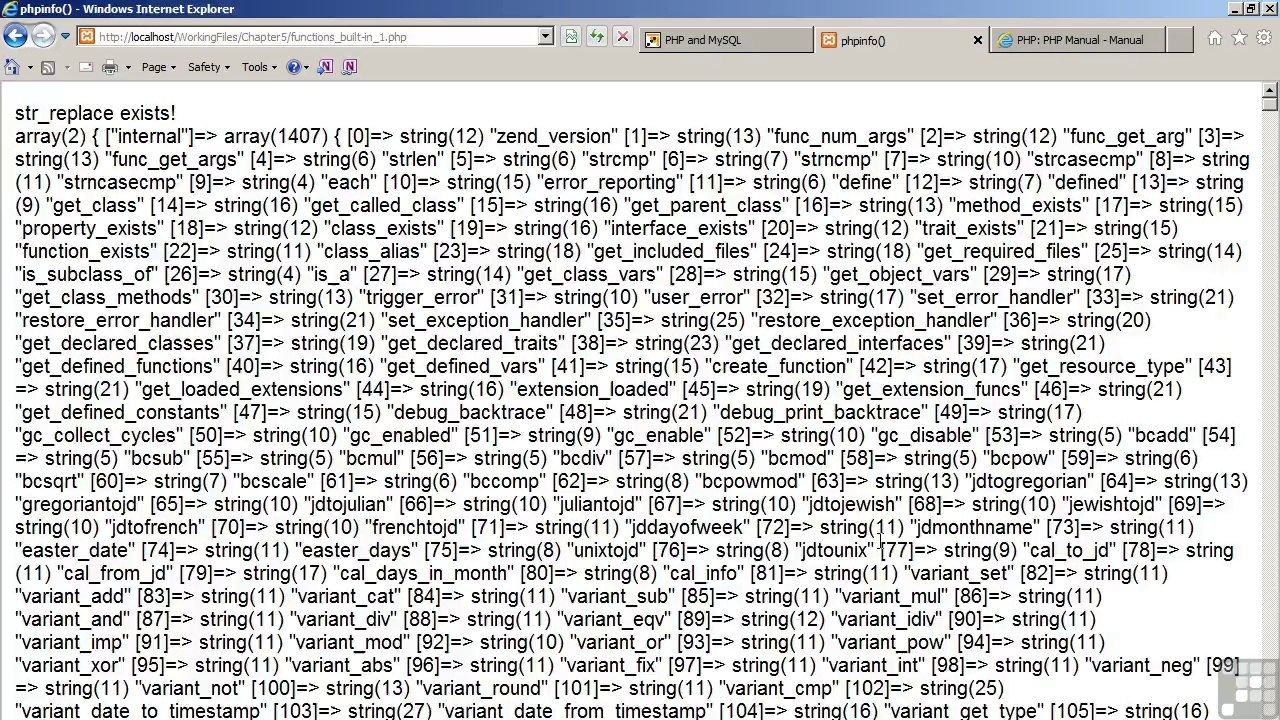This screenshot has height=720, width=1280.
Task: Open the recent pages dropdown arrow
Action: point(65,37)
